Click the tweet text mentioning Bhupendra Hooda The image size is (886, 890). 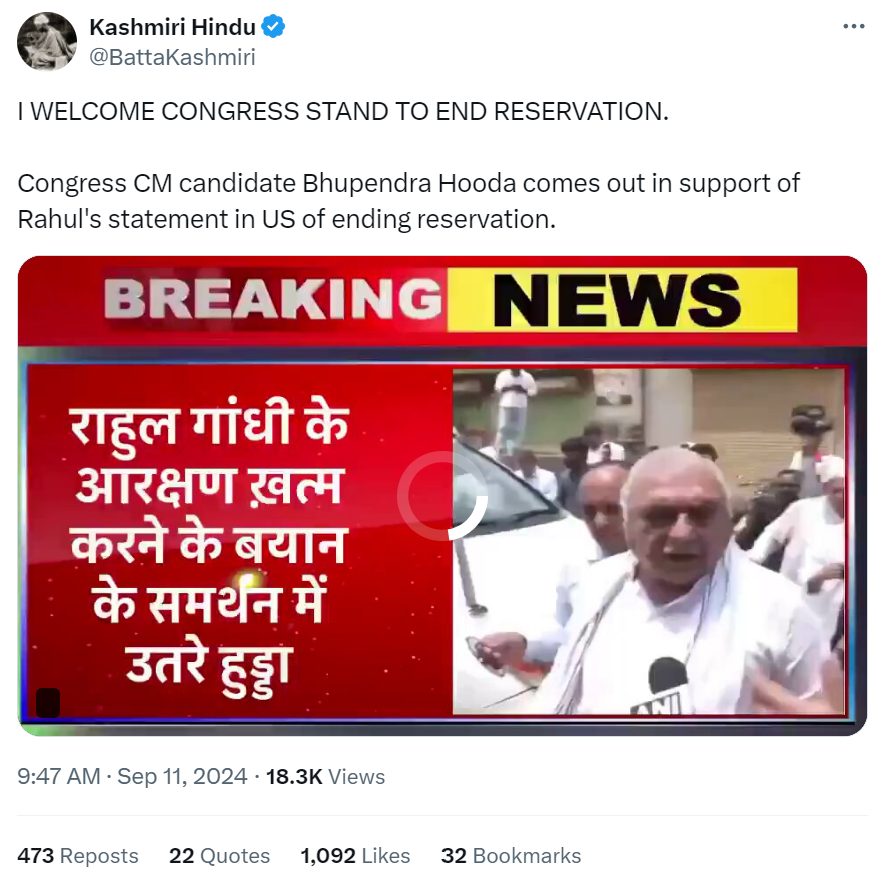click(x=409, y=201)
